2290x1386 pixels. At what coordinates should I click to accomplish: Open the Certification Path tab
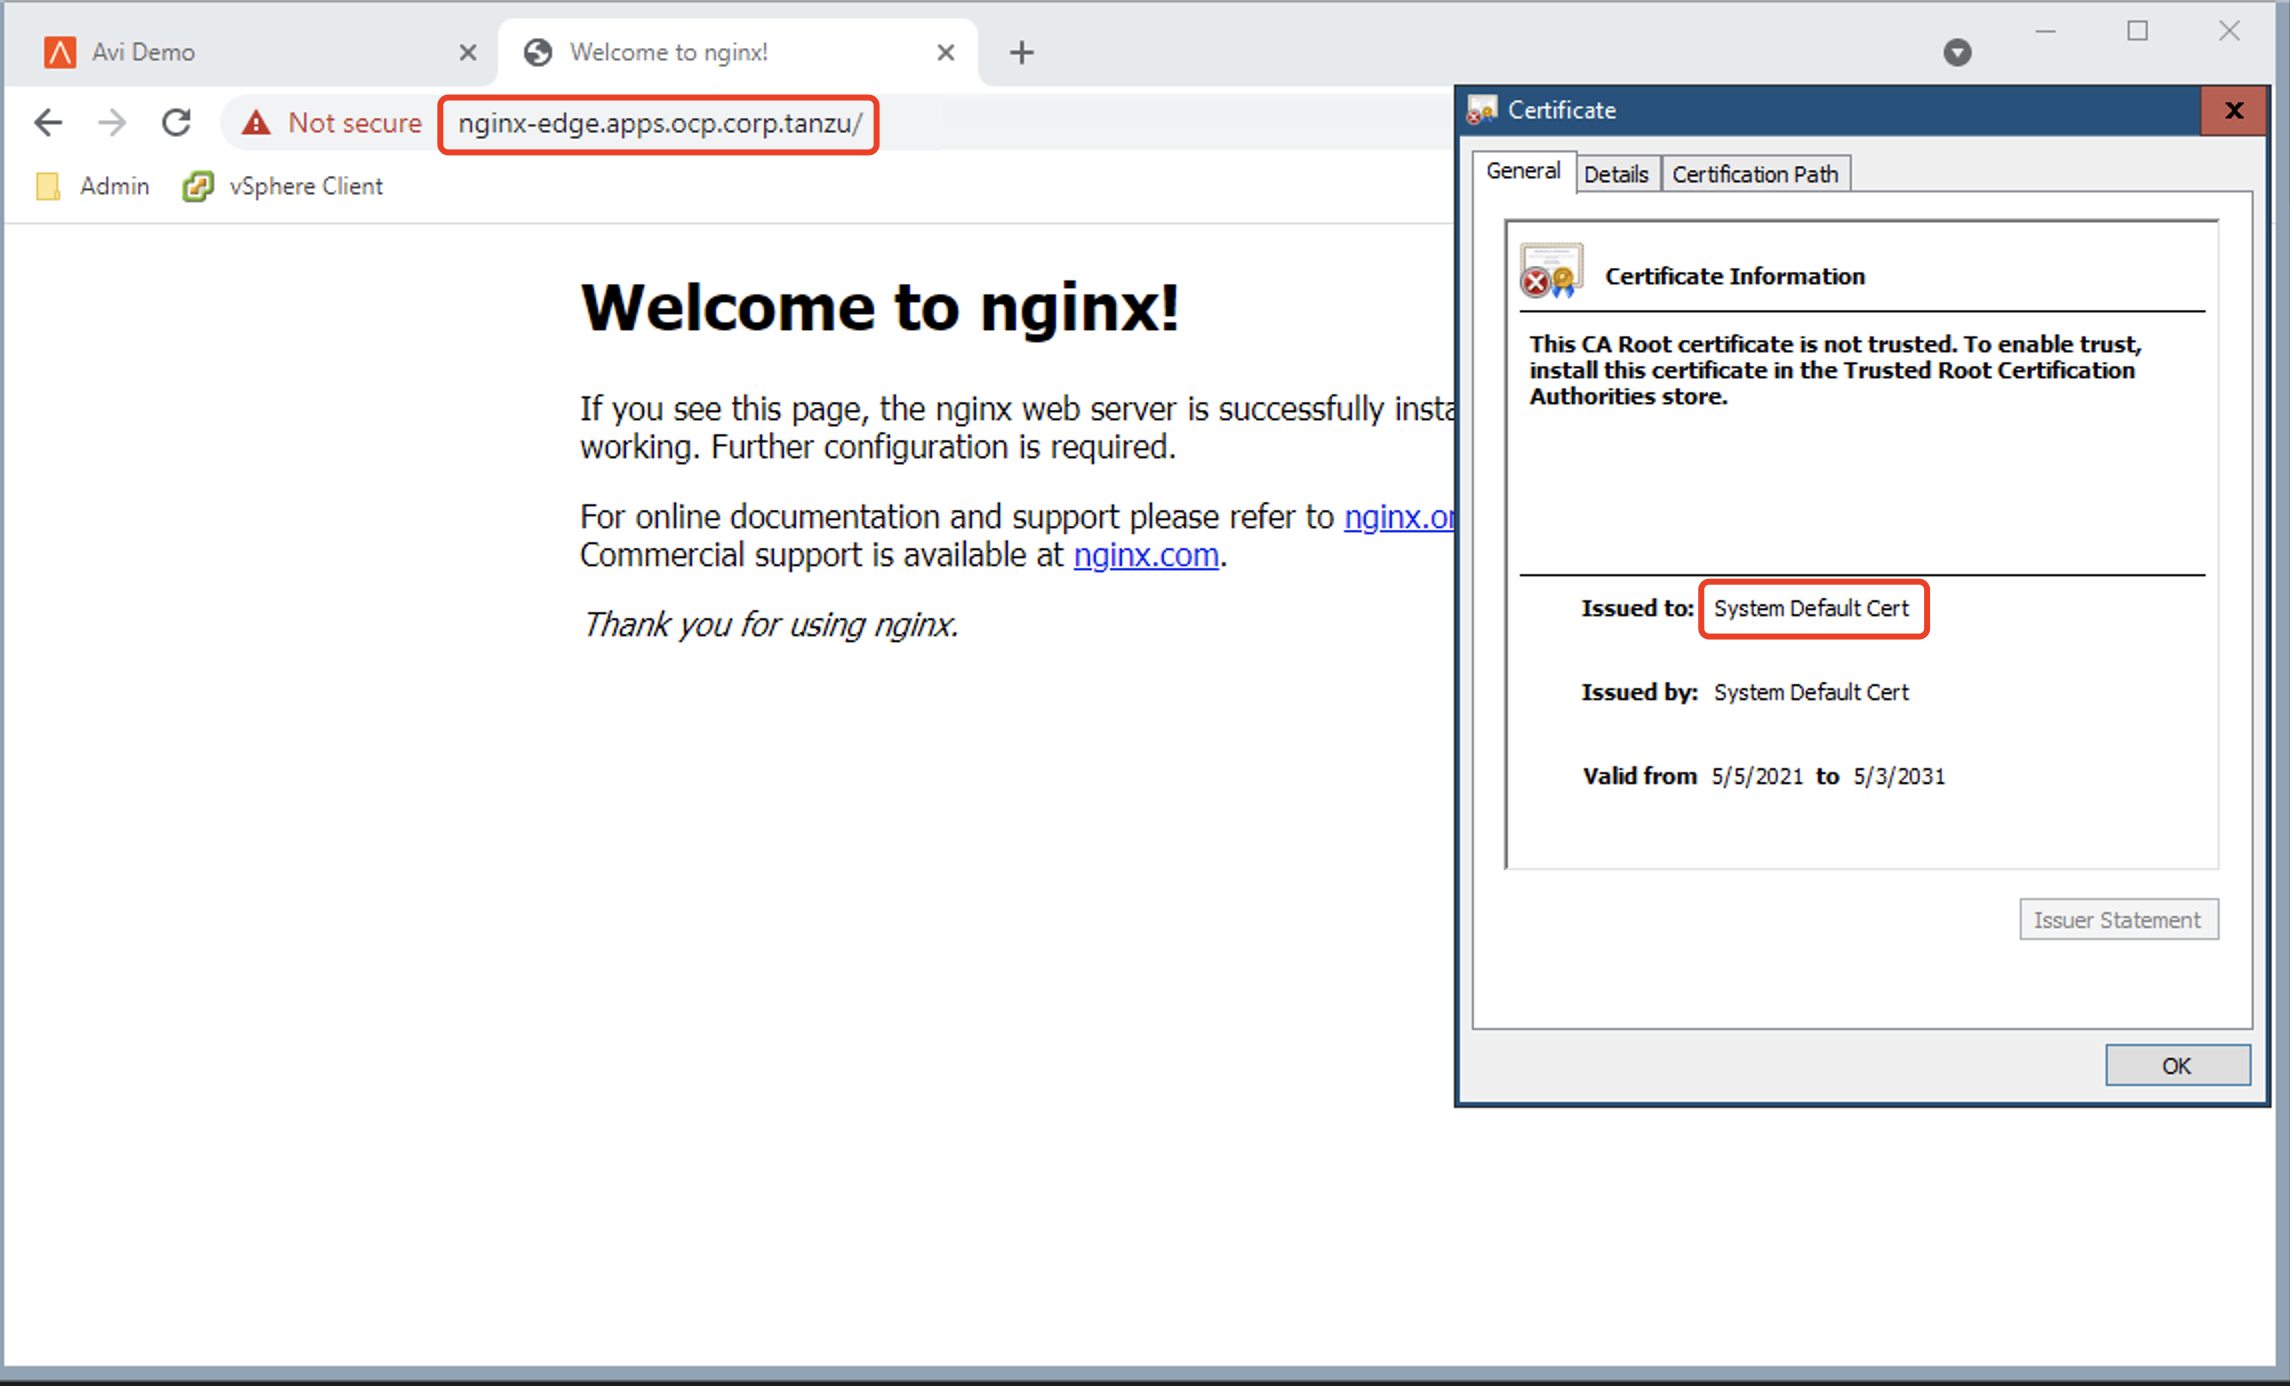[x=1755, y=174]
